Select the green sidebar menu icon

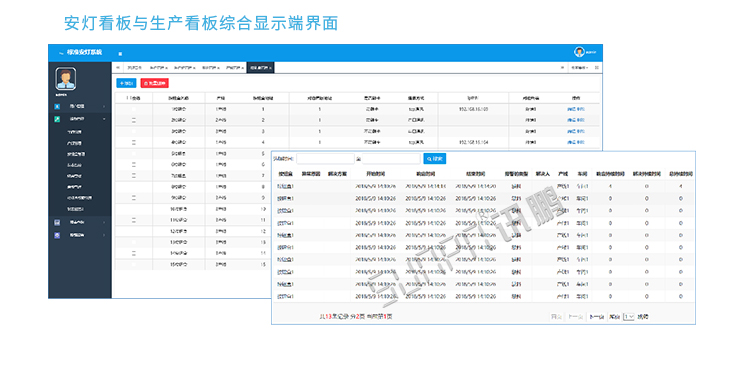point(57,119)
